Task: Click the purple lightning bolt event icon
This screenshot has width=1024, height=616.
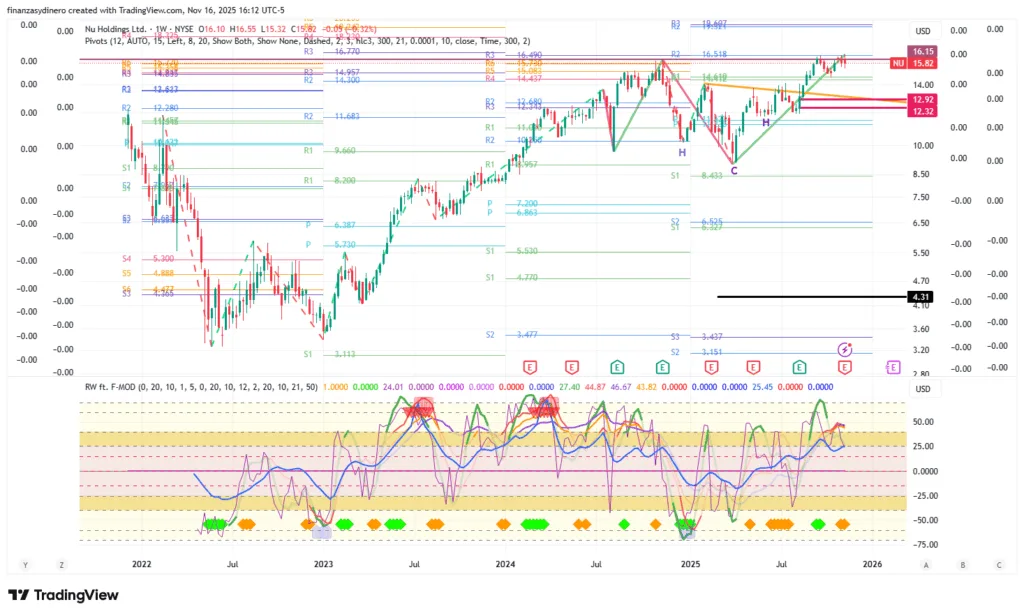Action: coord(845,349)
